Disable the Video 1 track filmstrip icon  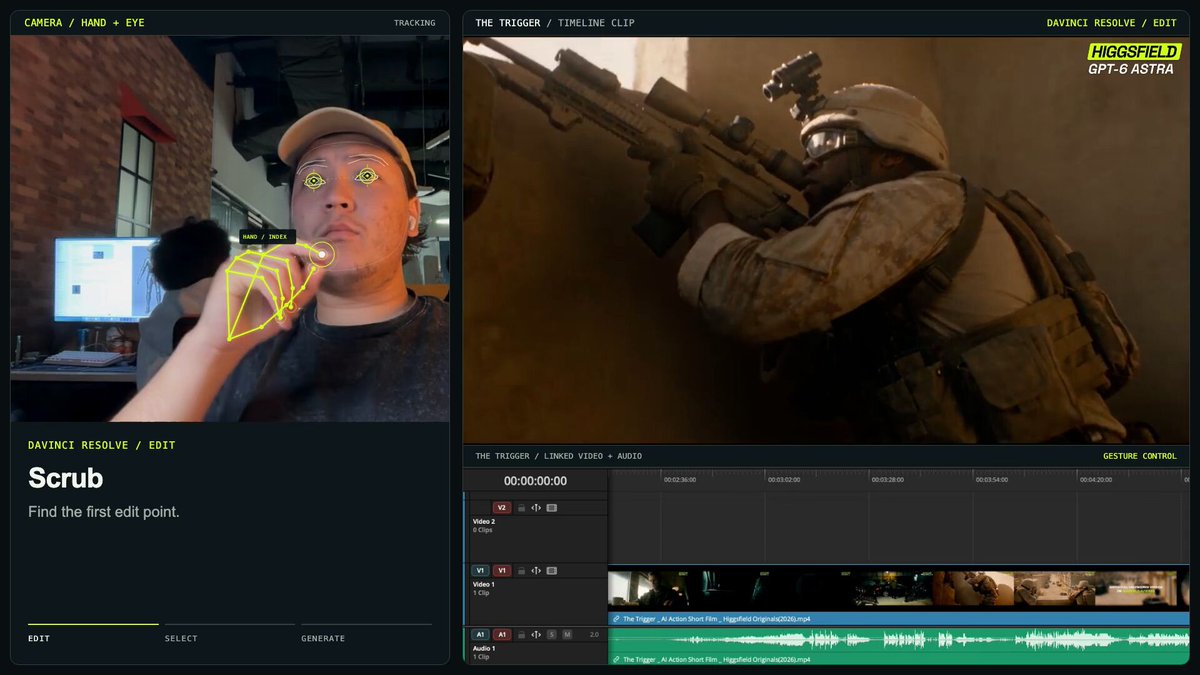(x=552, y=571)
